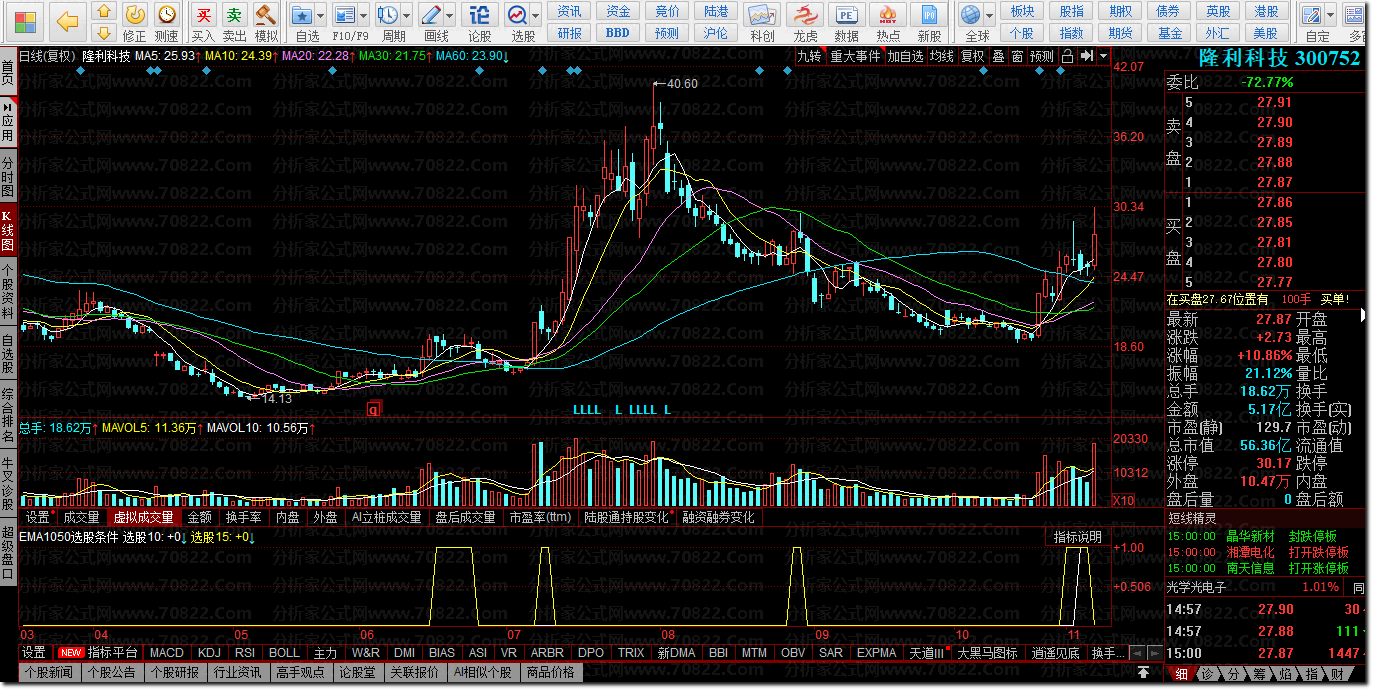Select the 换手率 tab
Screen dimensions: 1374x690
pos(244,517)
